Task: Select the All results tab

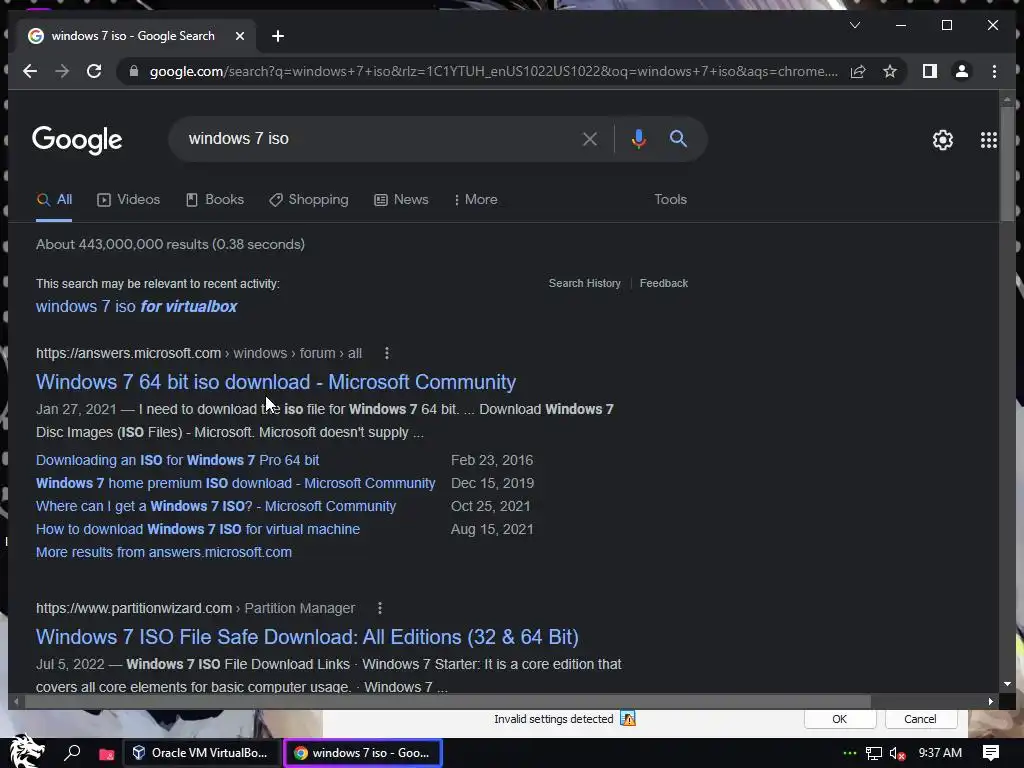Action: click(x=54, y=199)
